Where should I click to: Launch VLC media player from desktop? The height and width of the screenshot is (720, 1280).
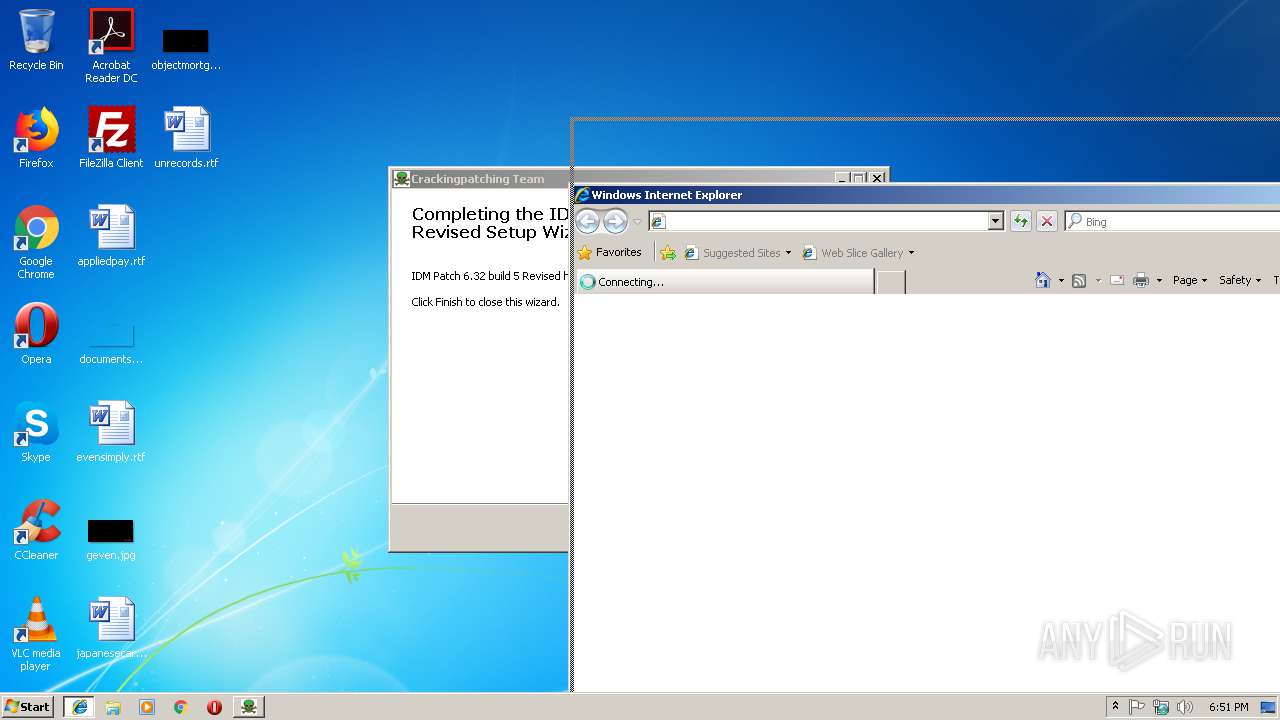click(36, 634)
